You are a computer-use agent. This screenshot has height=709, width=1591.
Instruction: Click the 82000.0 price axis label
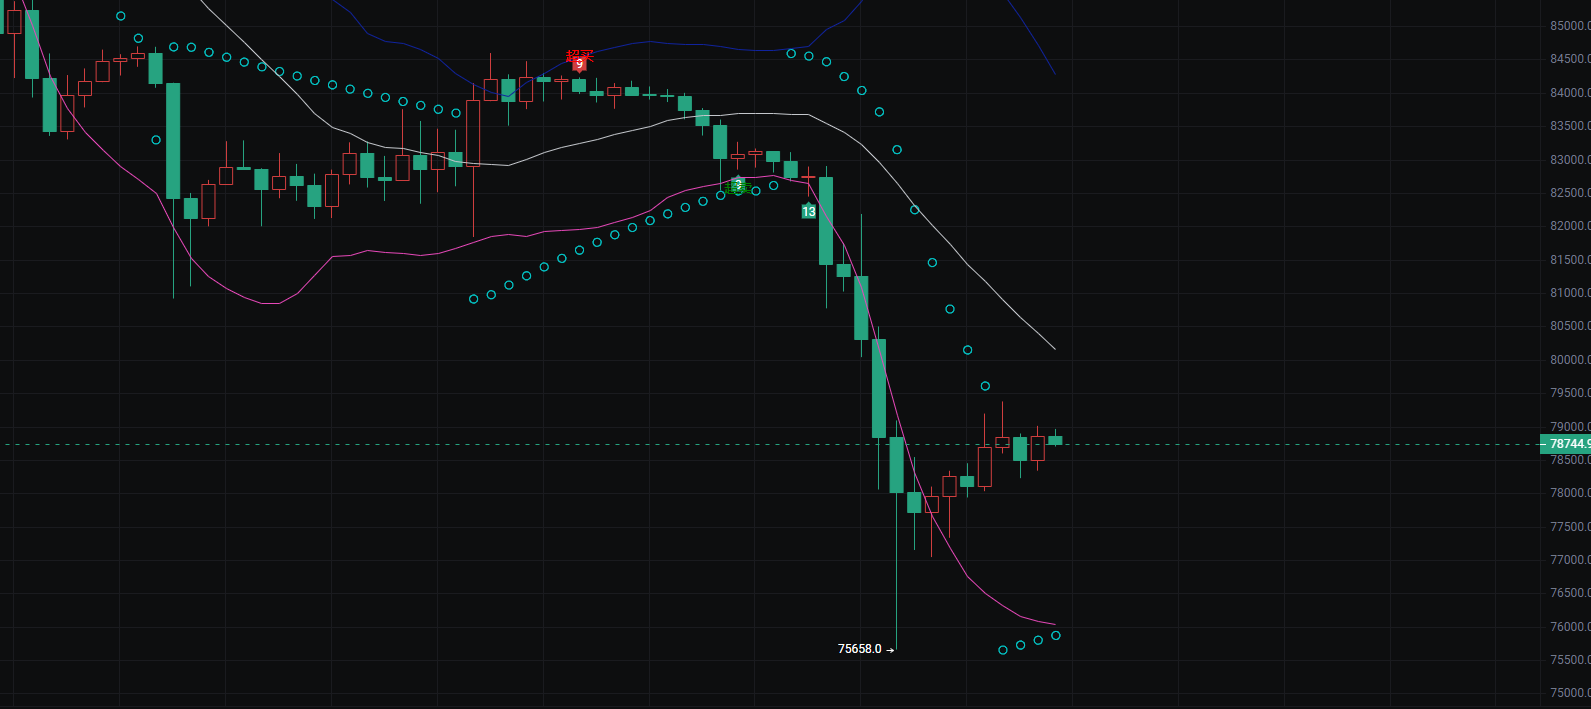click(1570, 226)
